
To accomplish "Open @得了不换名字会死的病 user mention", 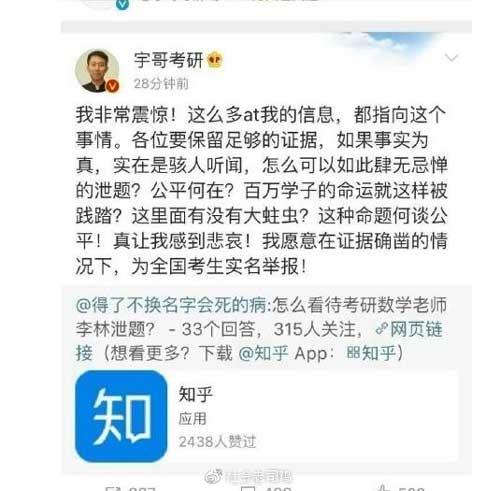I will (171, 305).
